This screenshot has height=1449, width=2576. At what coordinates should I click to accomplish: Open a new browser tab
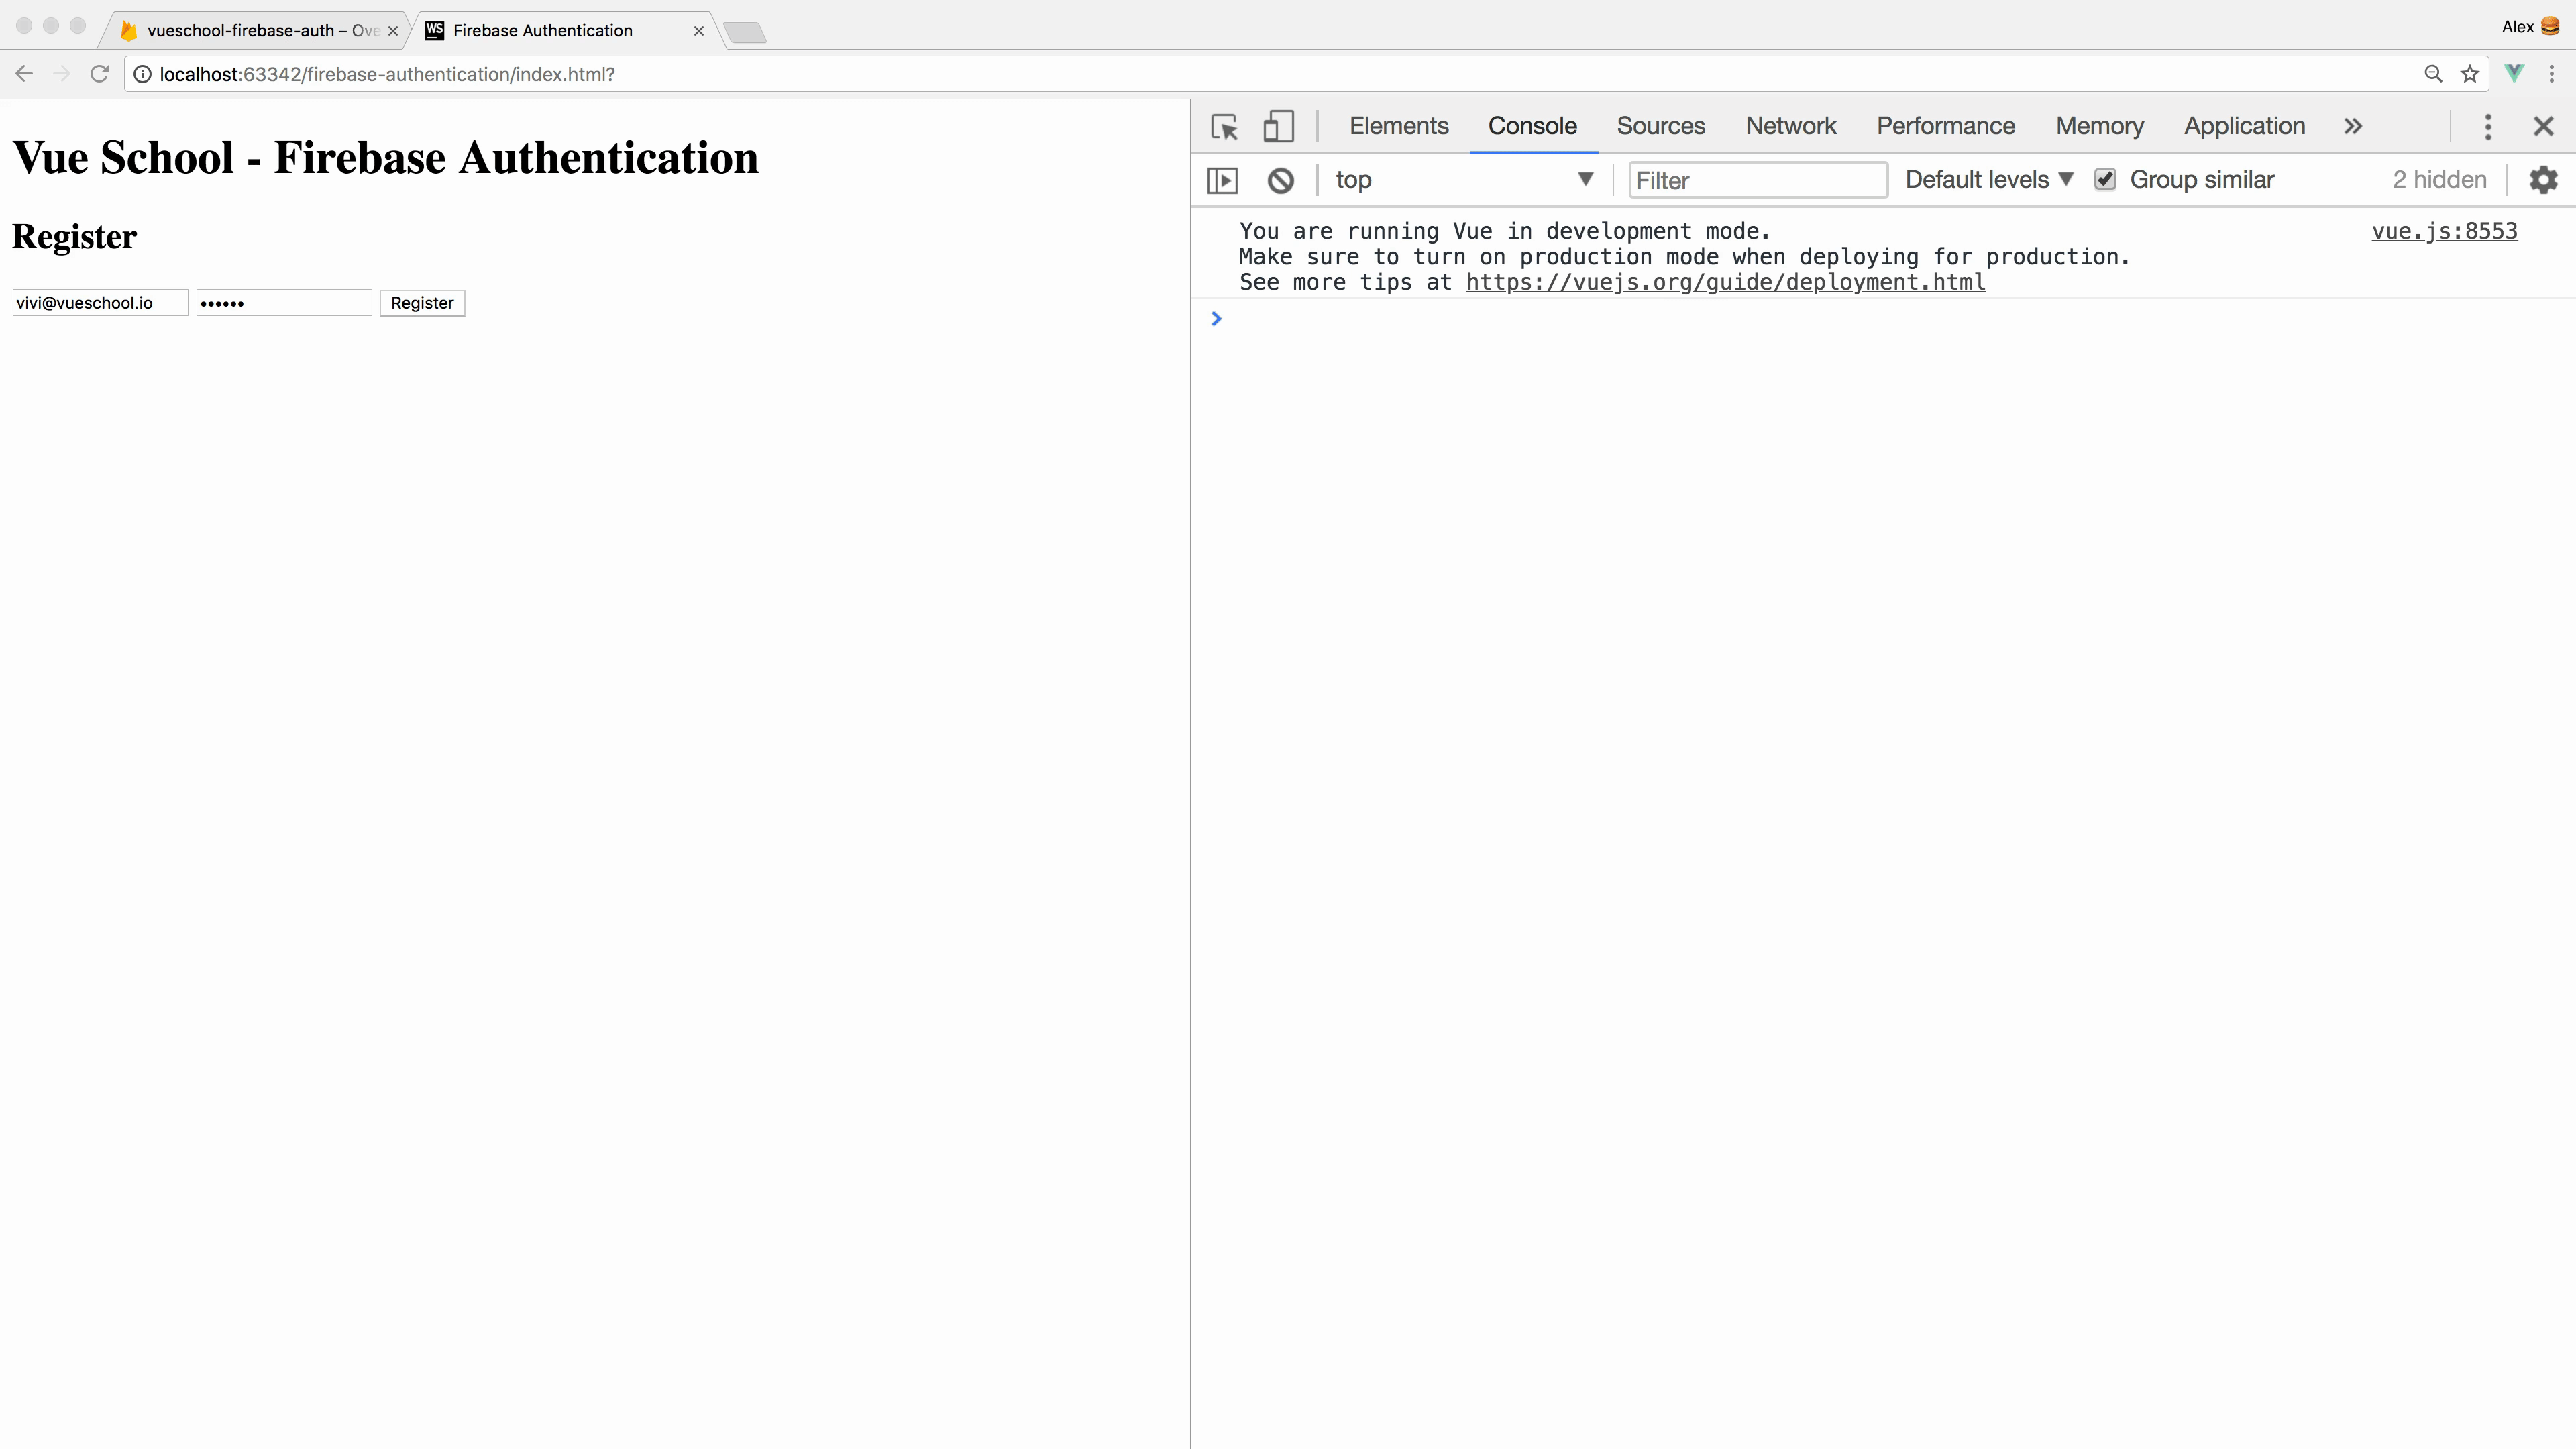tap(745, 33)
